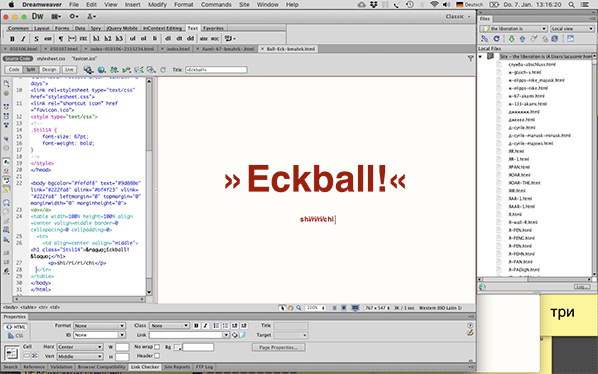Open the Classic workspace switcher
598x374 pixels.
click(458, 16)
